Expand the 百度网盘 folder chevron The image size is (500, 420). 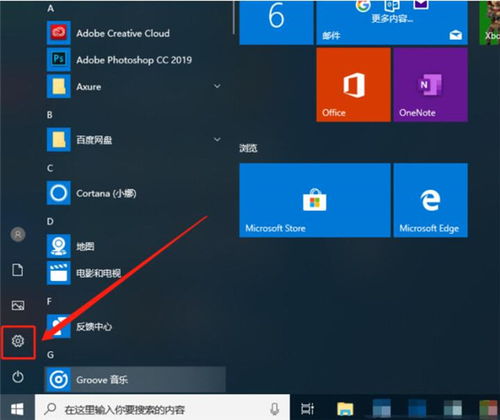(217, 139)
